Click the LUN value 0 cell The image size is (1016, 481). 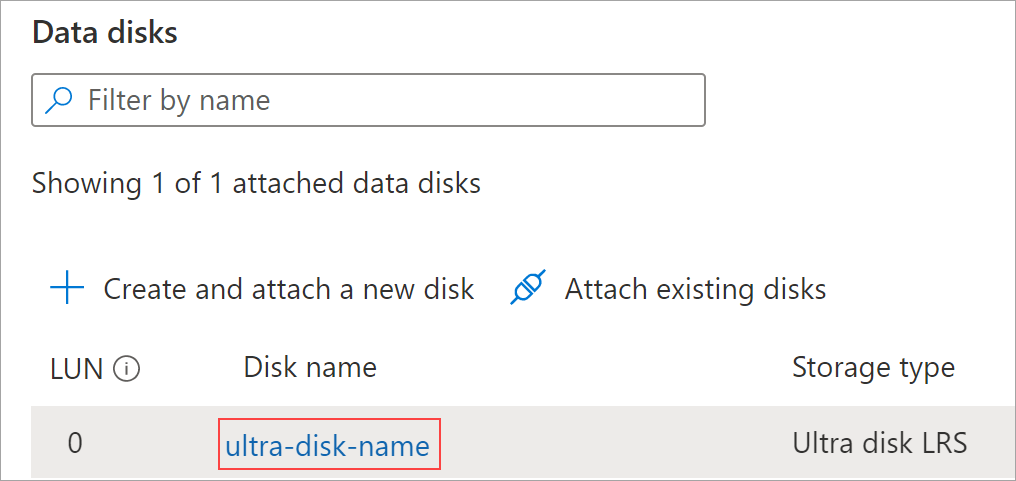(x=75, y=444)
